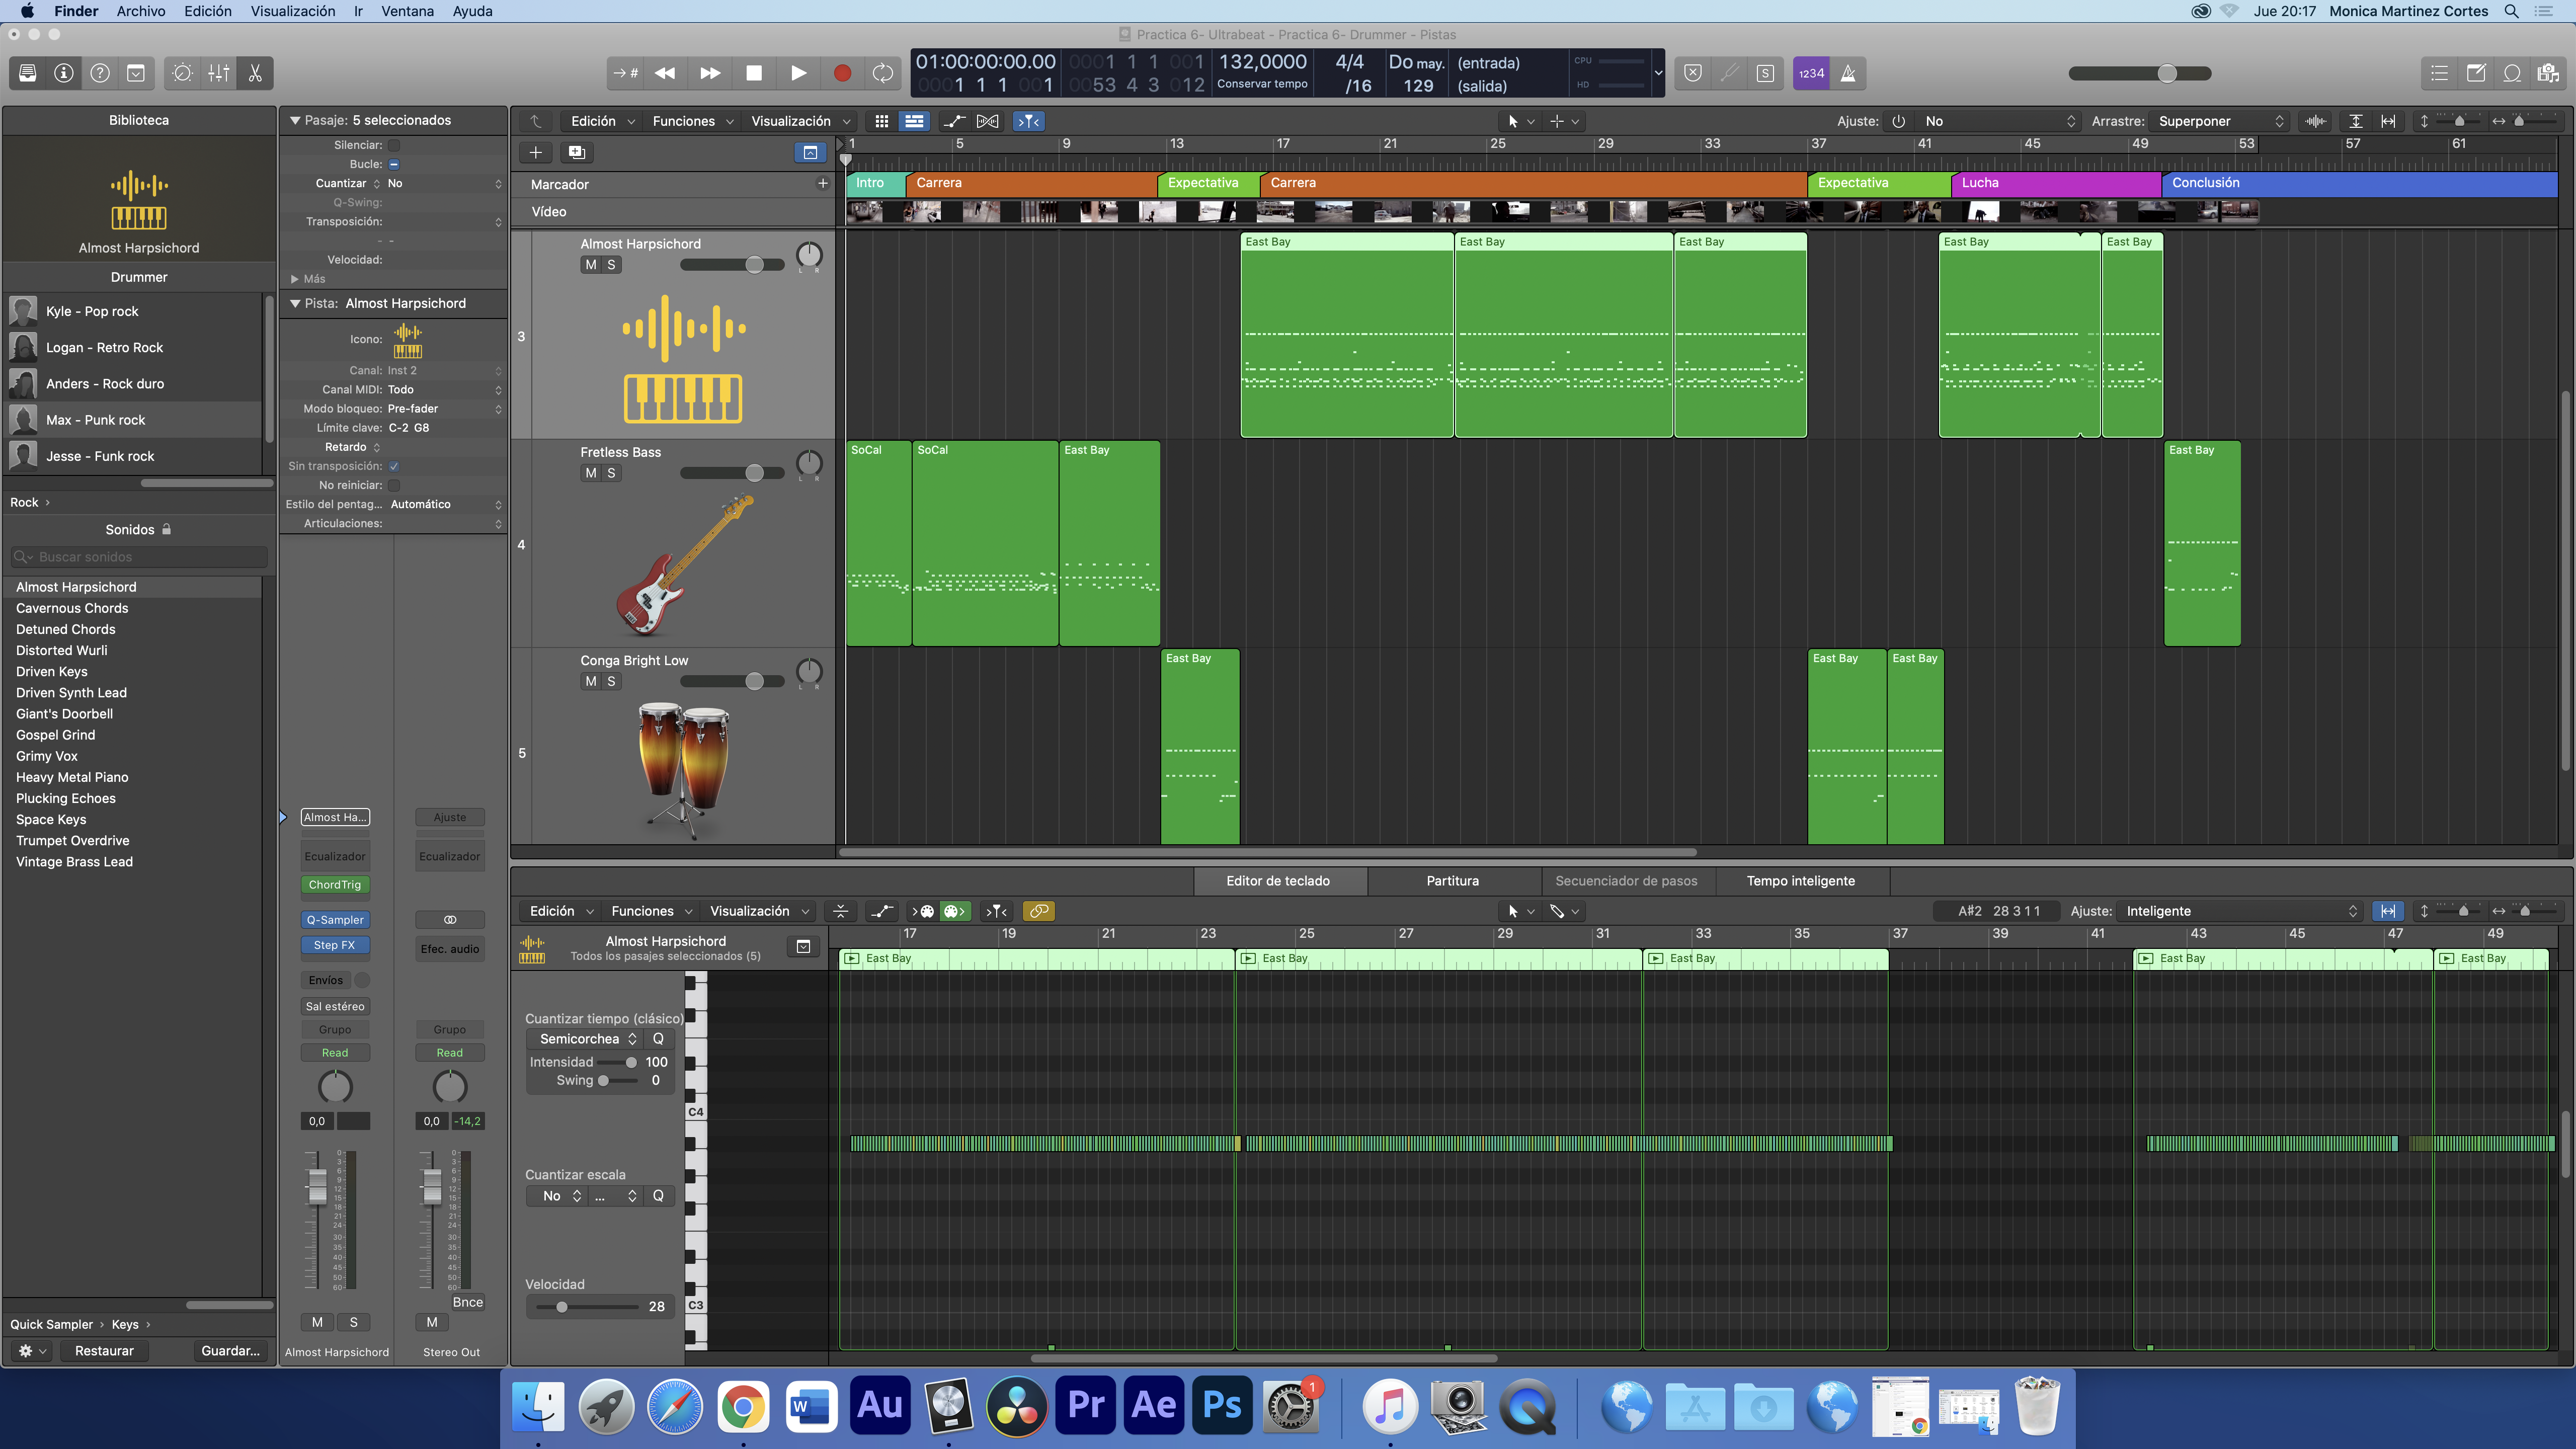Open the Smart Controls dial icon
This screenshot has height=1449, width=2576.
(182, 73)
